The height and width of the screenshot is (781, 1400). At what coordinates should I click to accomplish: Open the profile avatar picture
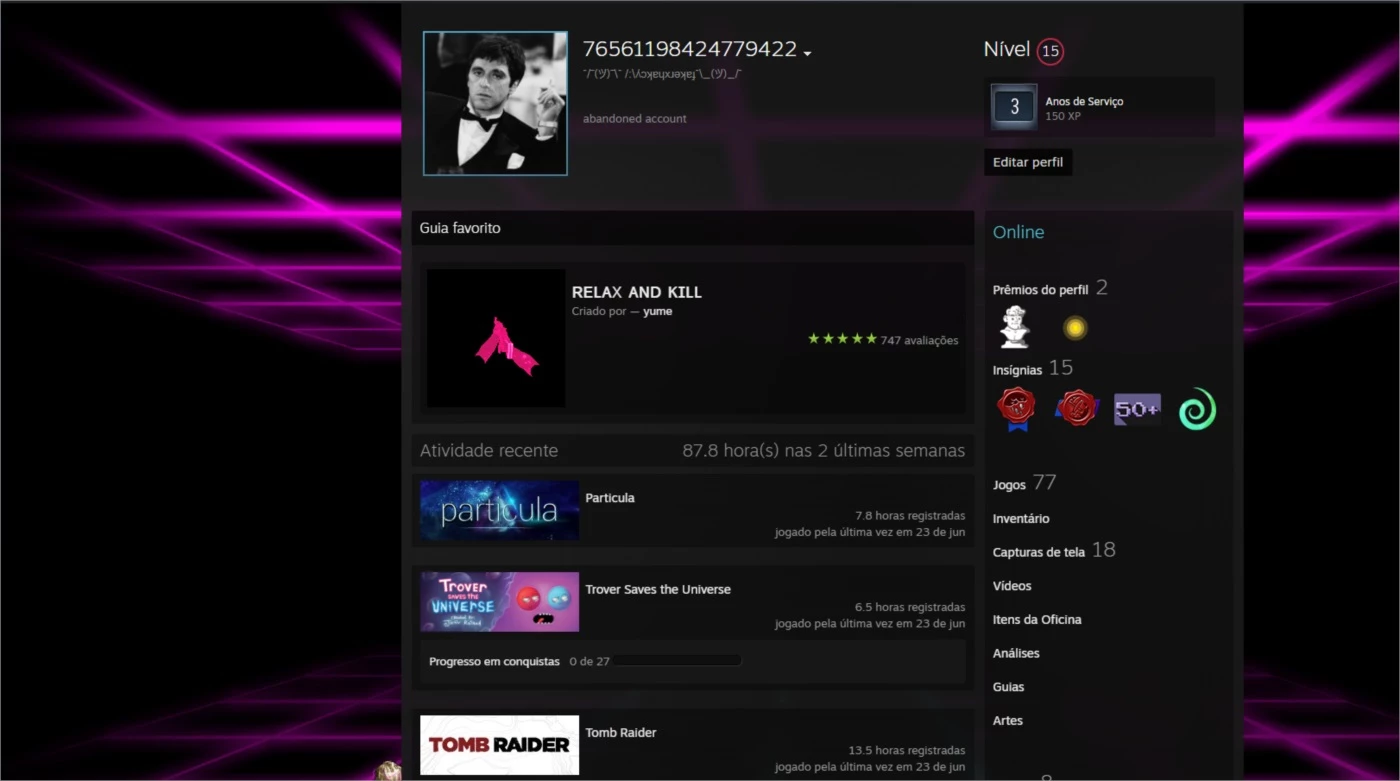tap(495, 103)
